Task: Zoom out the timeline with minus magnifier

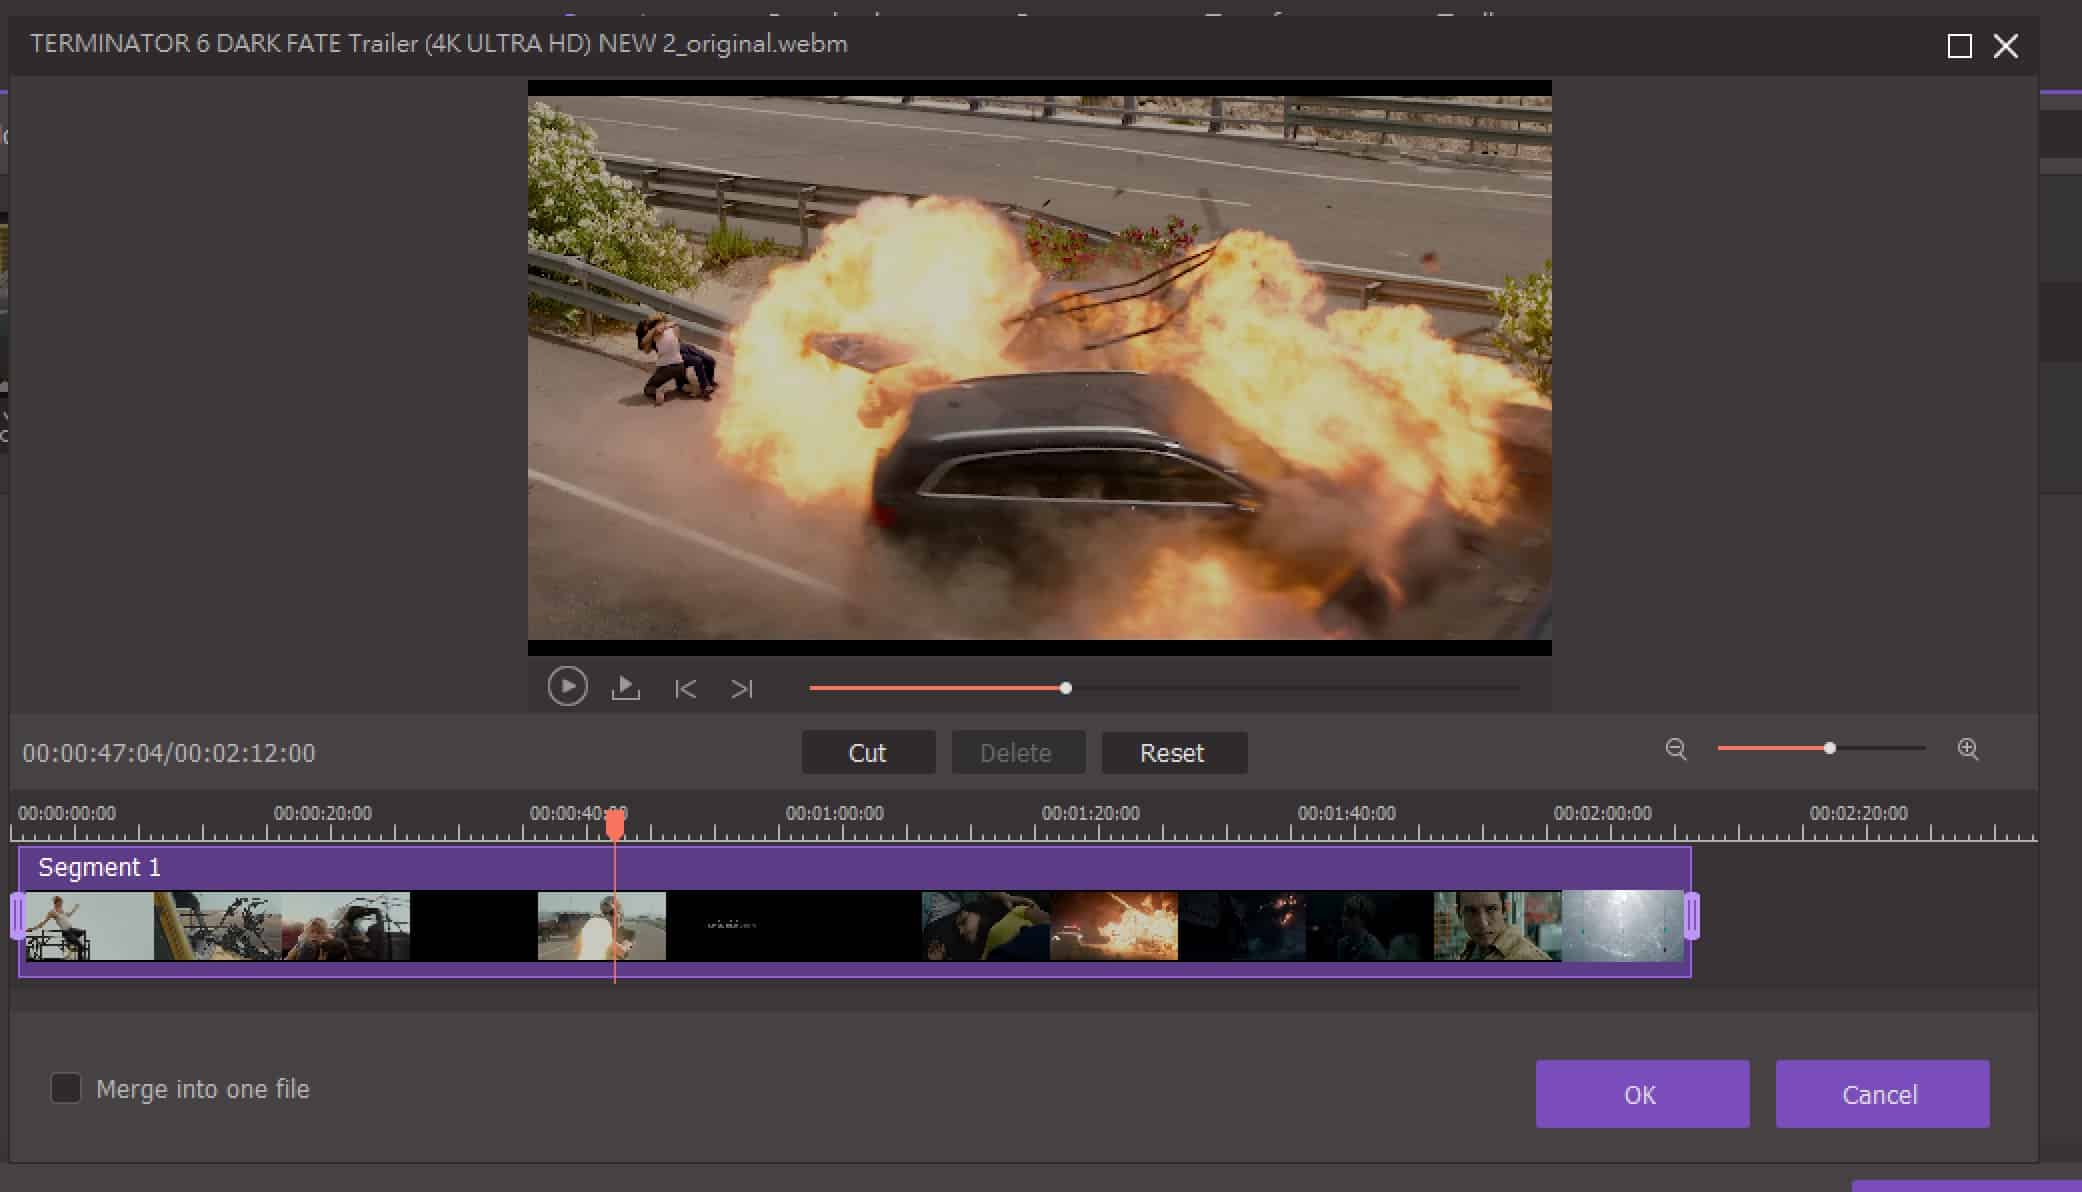Action: tap(1676, 749)
